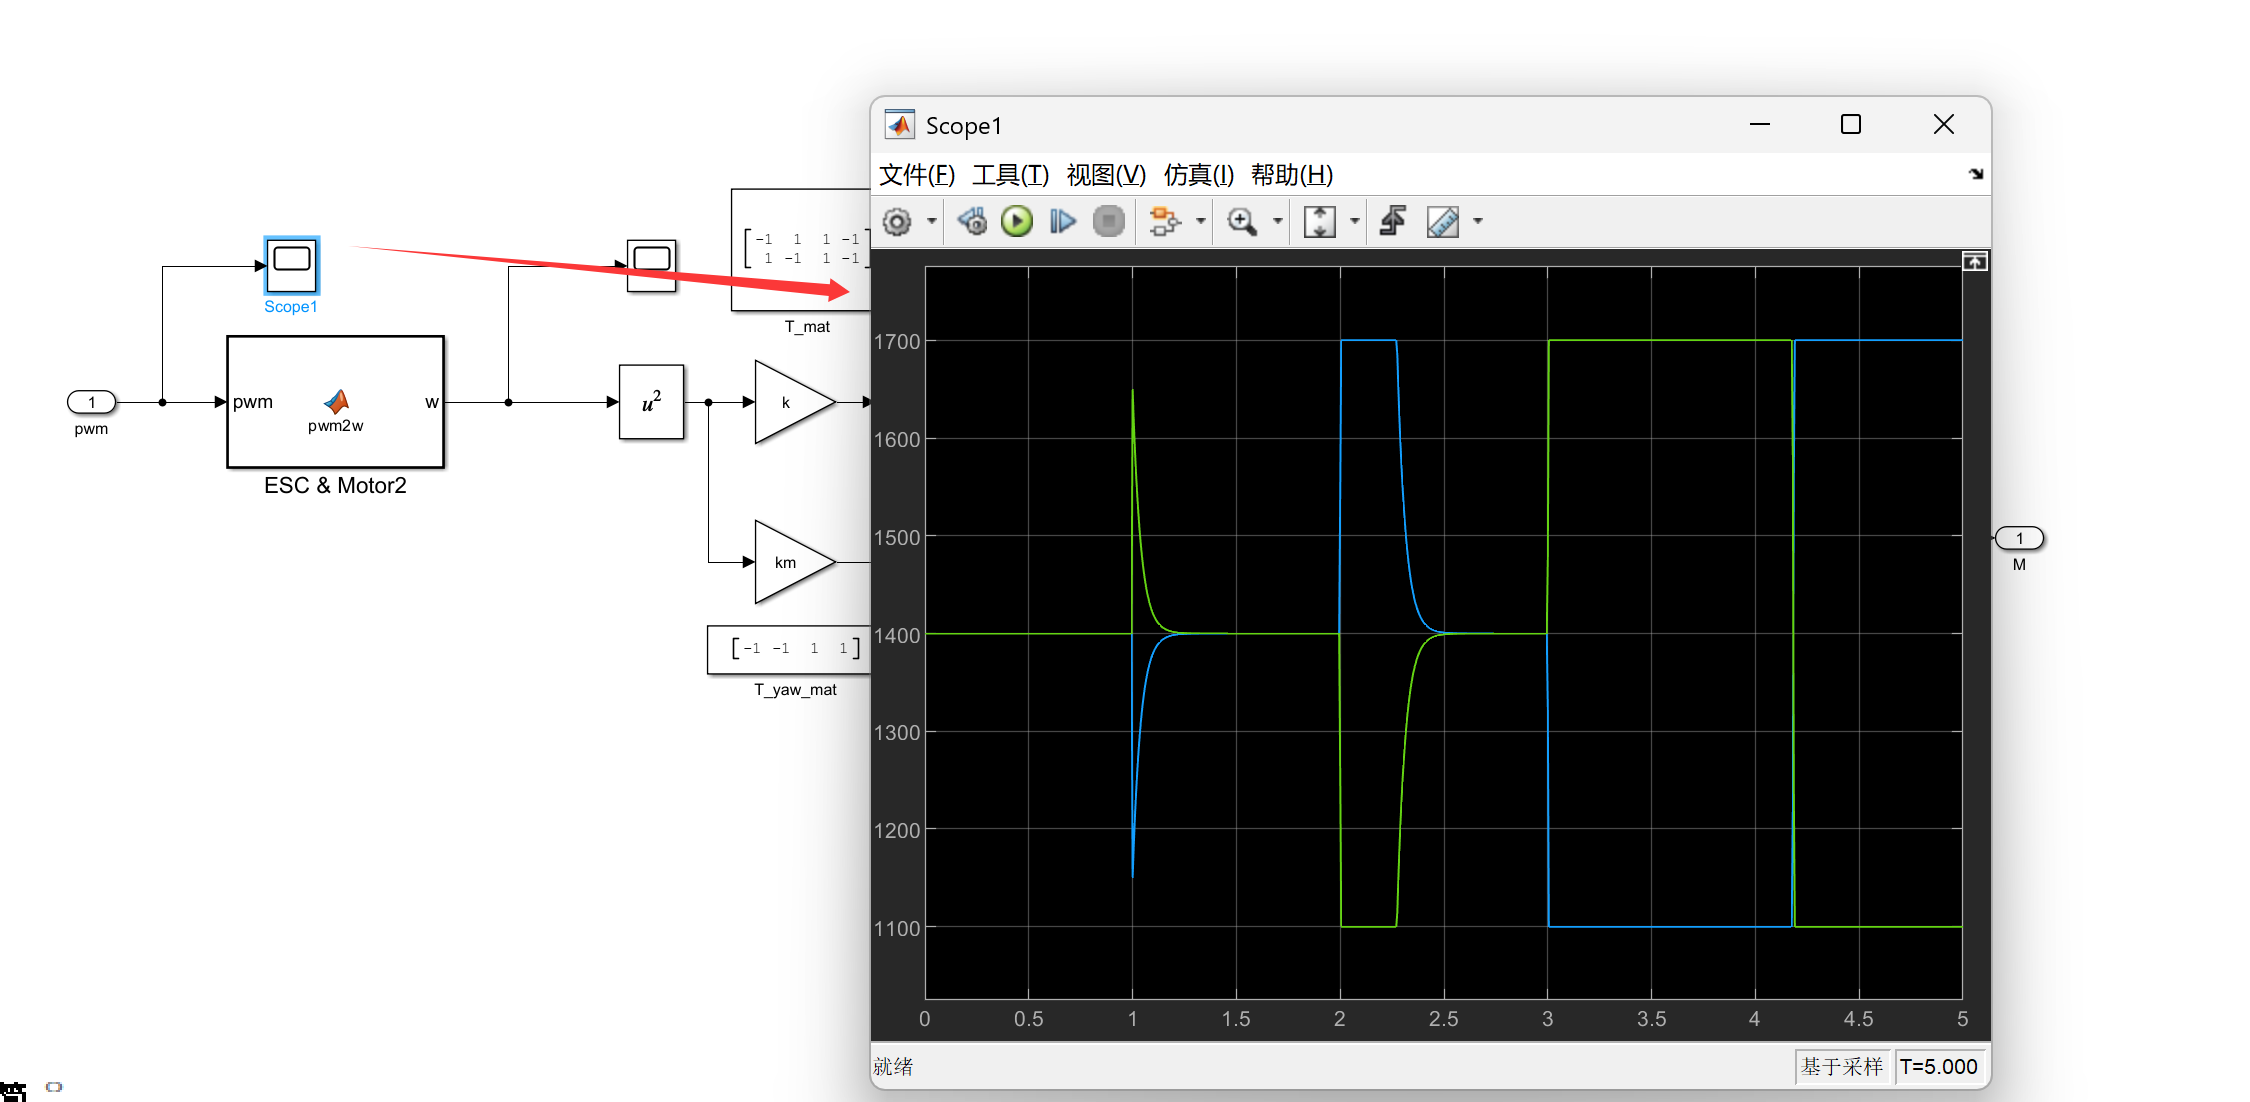The width and height of the screenshot is (2250, 1102).
Task: Click the Step Forward icon
Action: click(1062, 222)
